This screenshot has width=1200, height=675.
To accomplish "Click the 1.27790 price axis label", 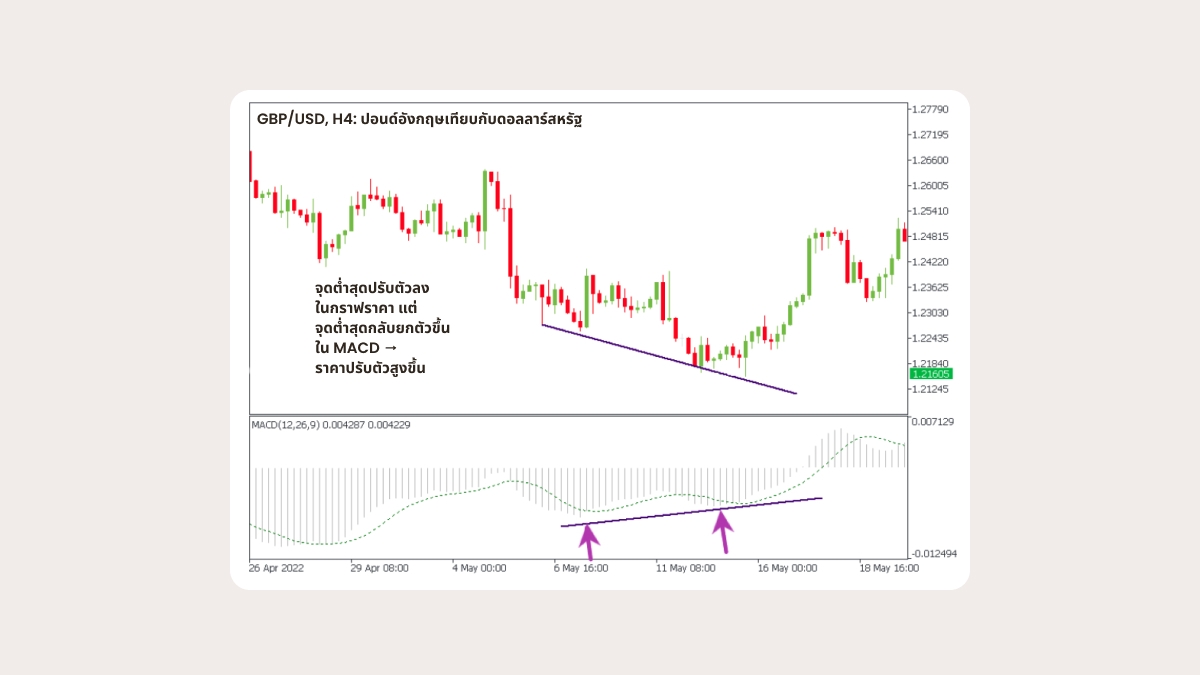I will coord(930,109).
